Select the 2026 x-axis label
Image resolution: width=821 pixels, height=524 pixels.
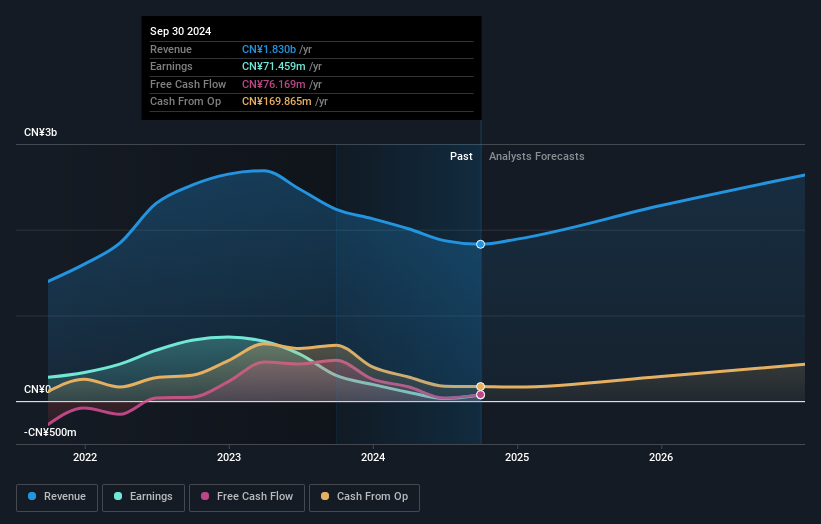661,457
